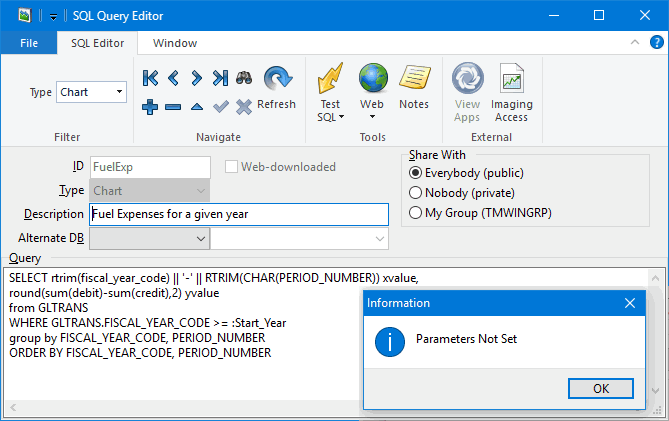Viewport: 669px width, 421px height.
Task: Open the File tab
Action: pyautogui.click(x=29, y=43)
